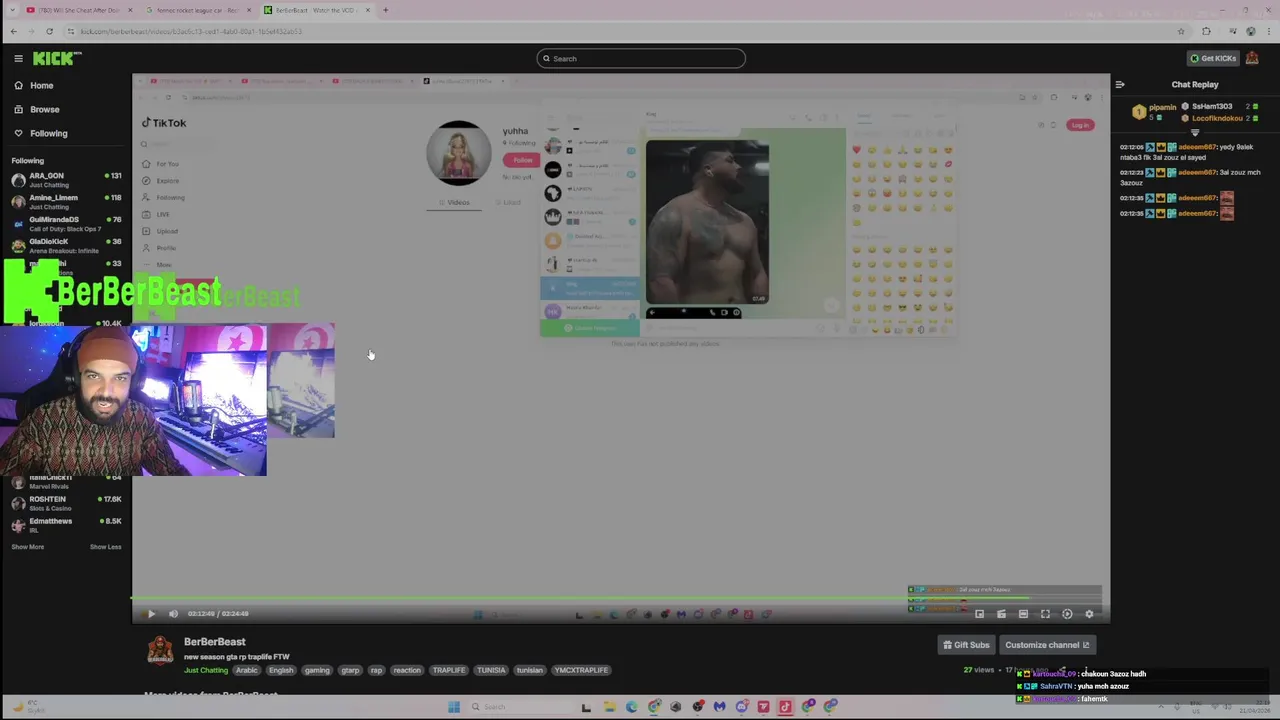Open the Kick hamburger sidebar menu
This screenshot has width=1280, height=720.
[18, 58]
